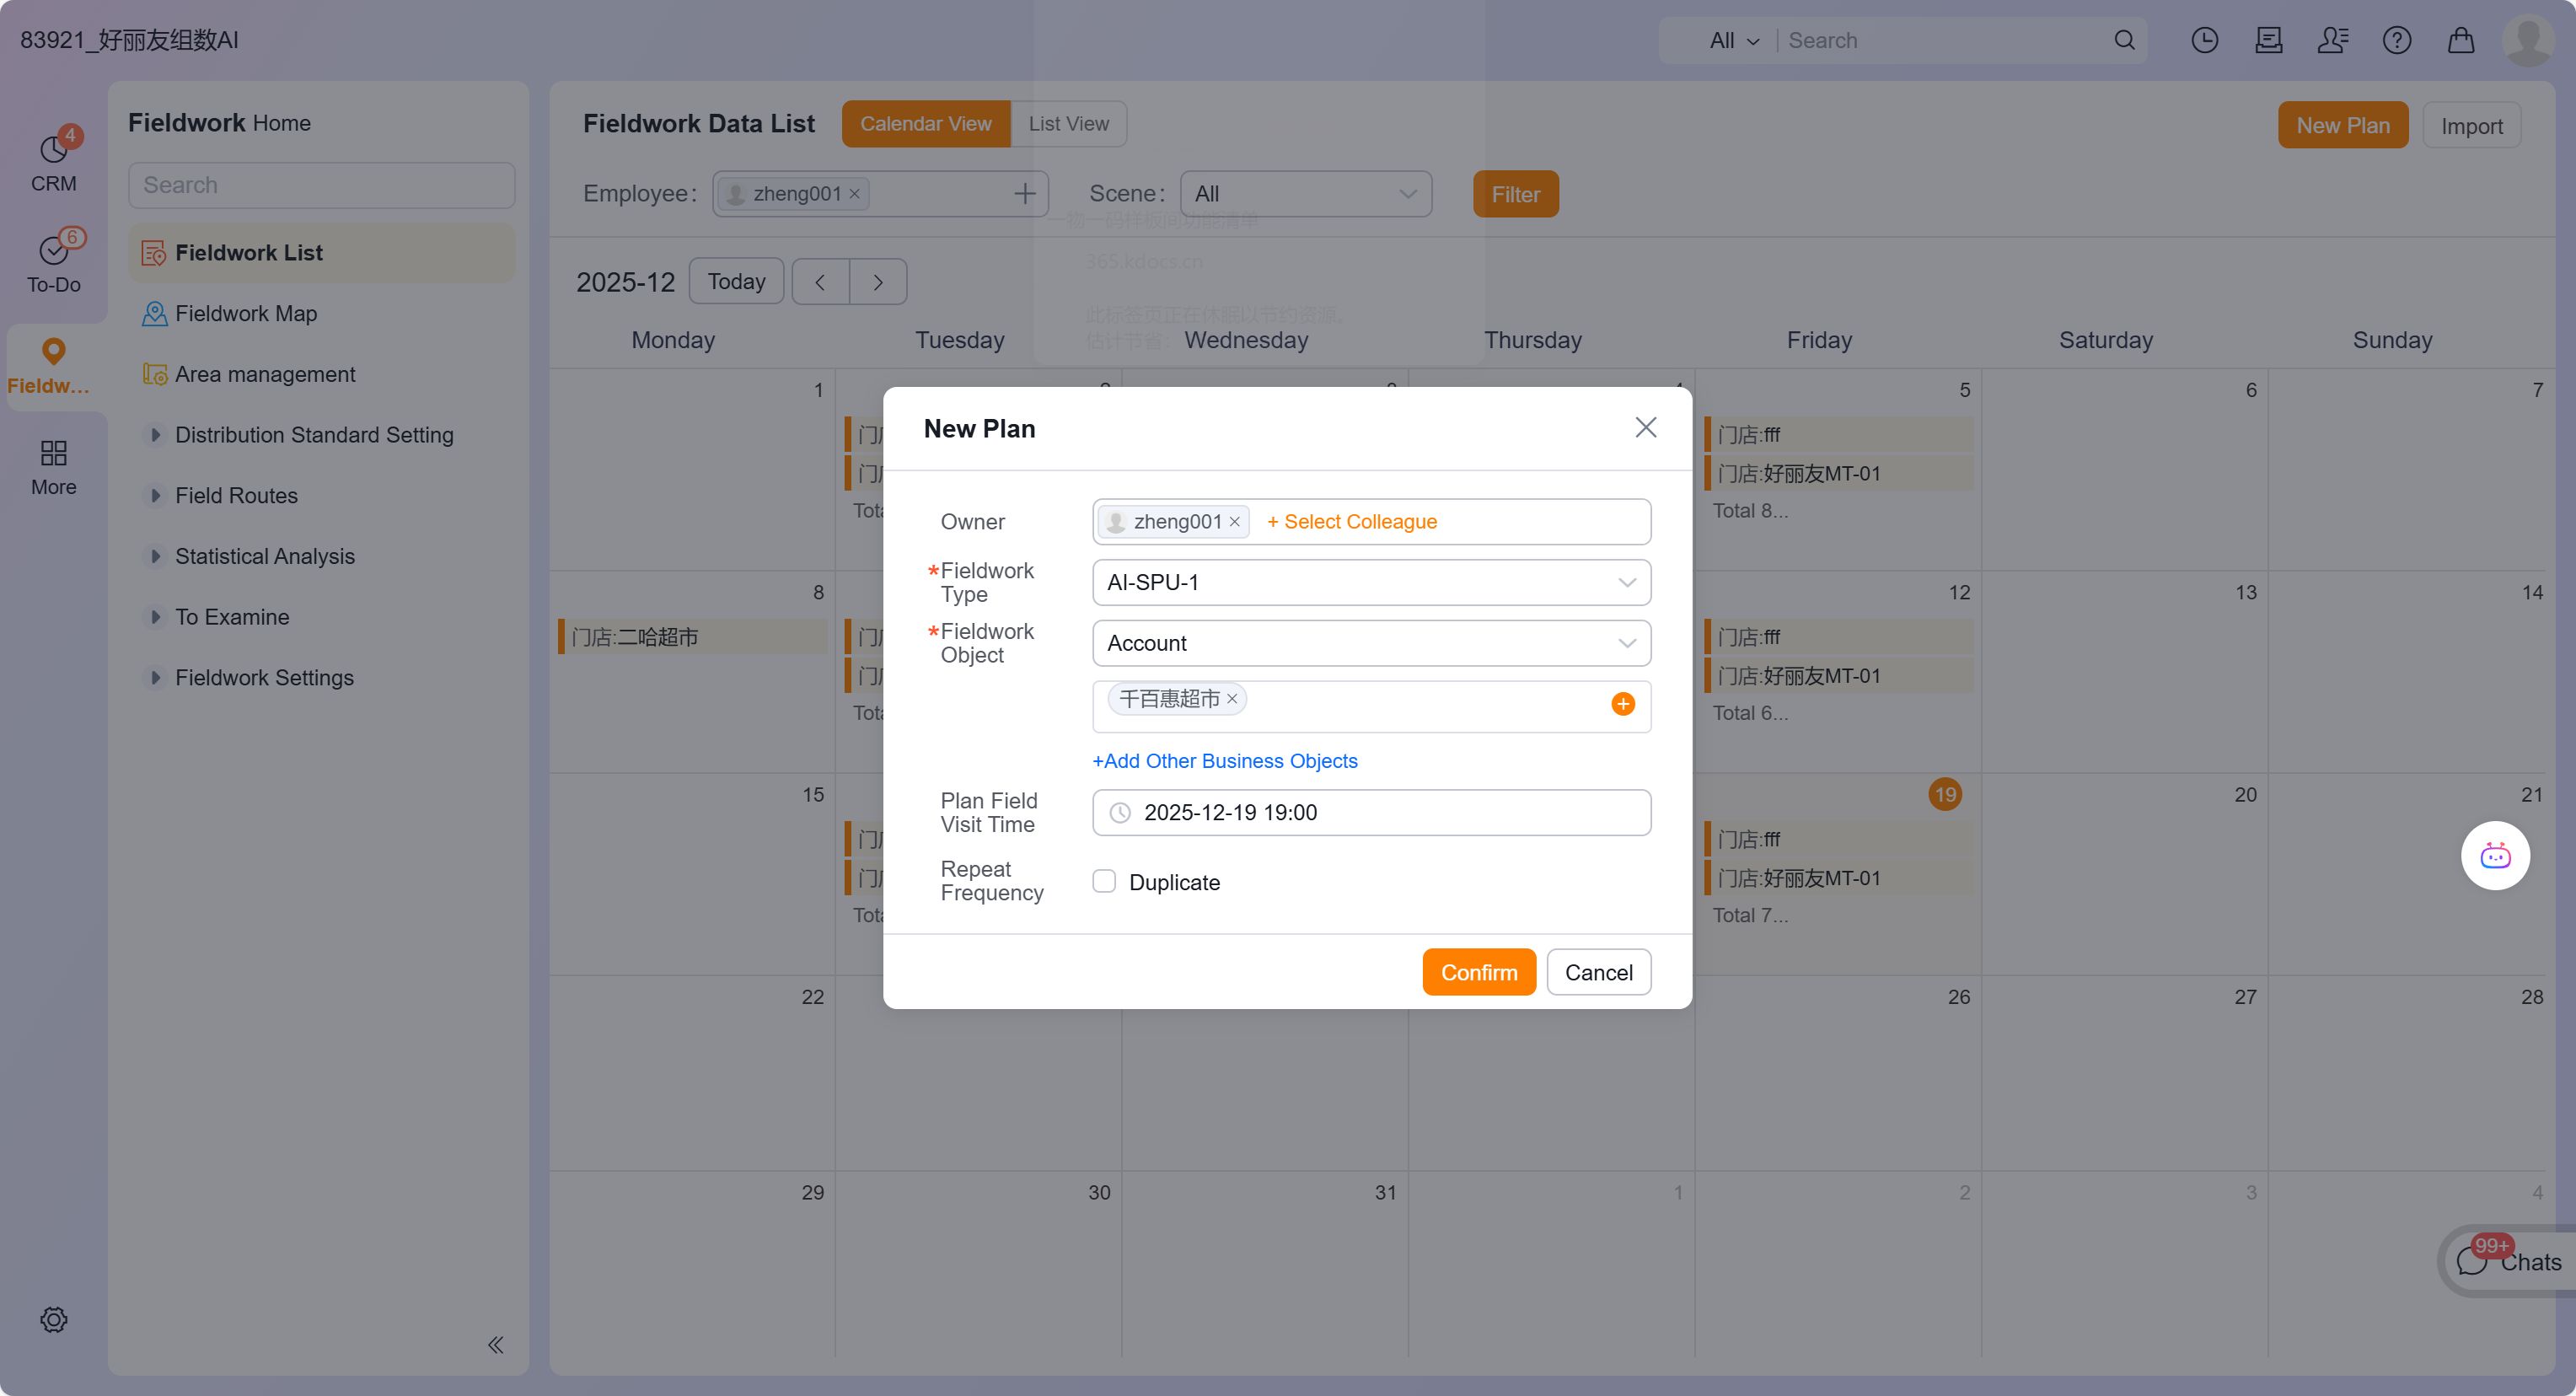Click Total 7... on Friday 19

[1750, 916]
